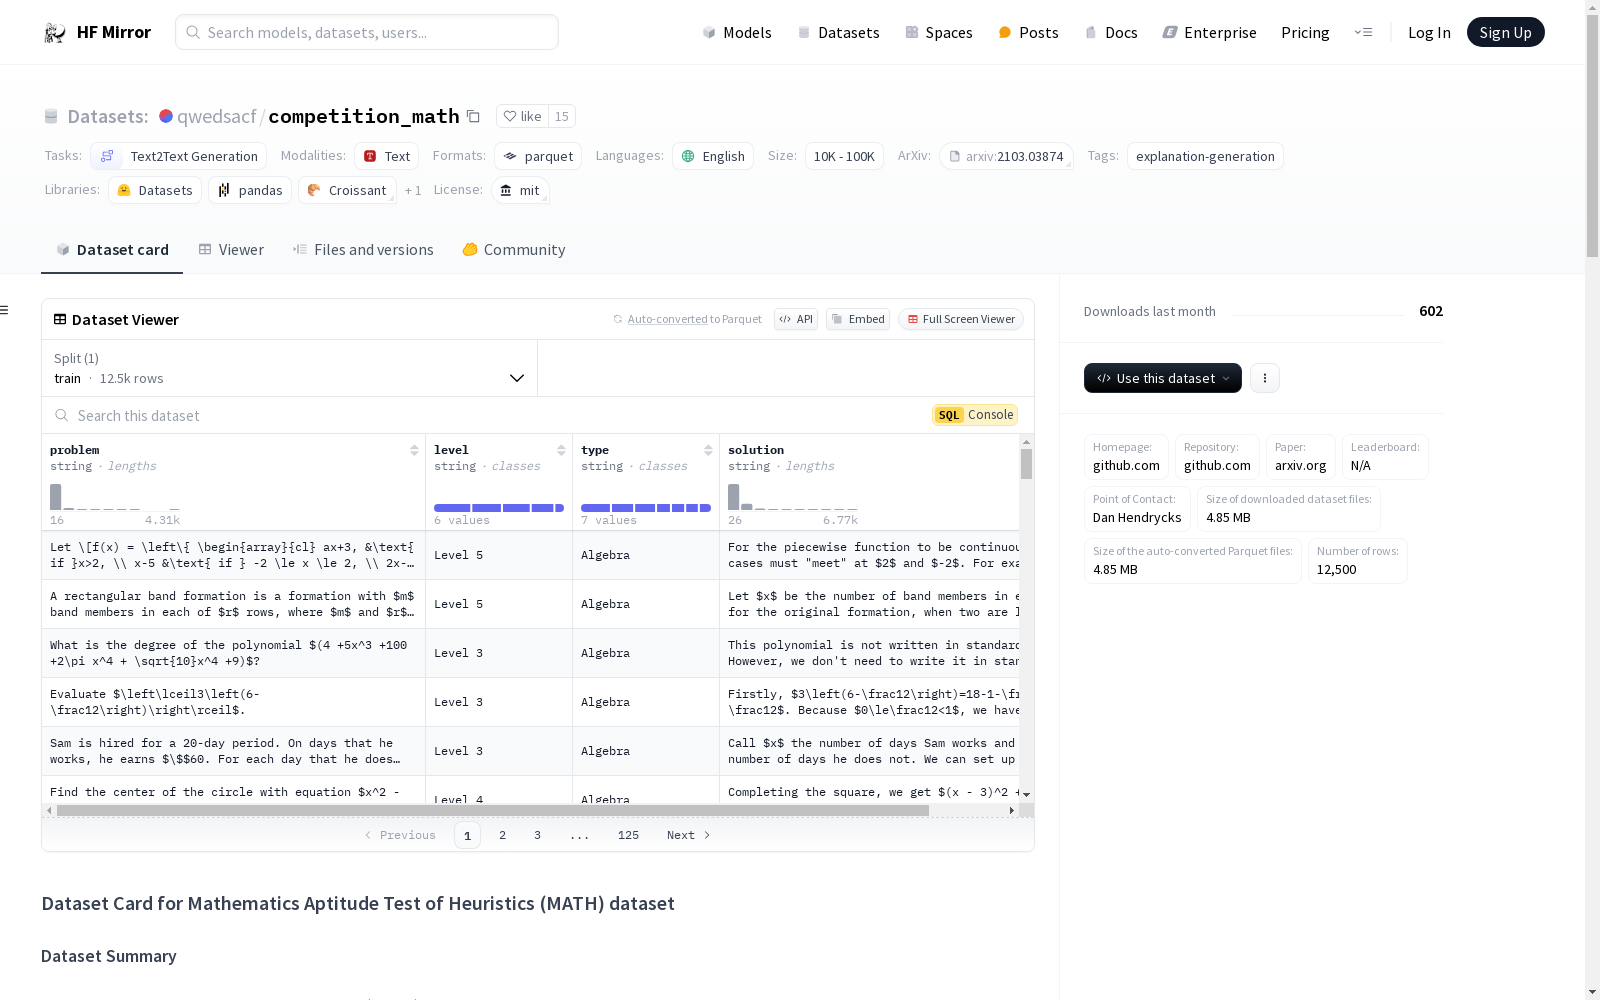This screenshot has width=1600, height=1000.
Task: Go to page 2 of rows
Action: click(x=502, y=835)
